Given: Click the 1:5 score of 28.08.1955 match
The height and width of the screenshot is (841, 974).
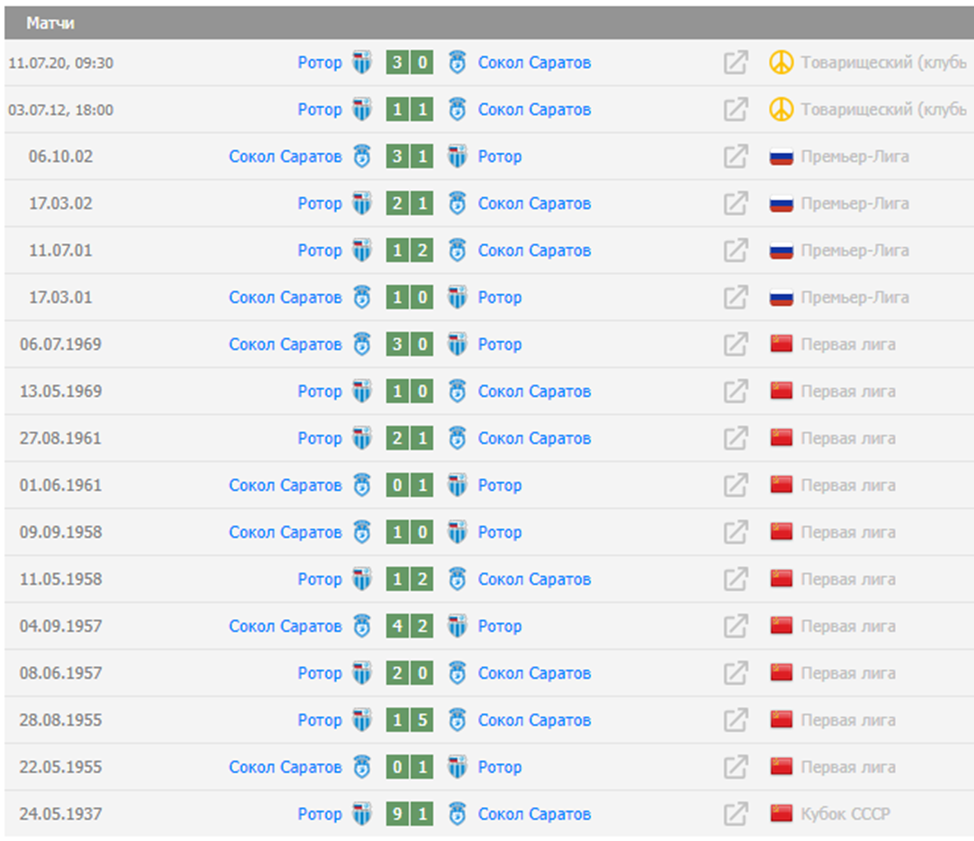Looking at the screenshot, I should click(x=409, y=720).
